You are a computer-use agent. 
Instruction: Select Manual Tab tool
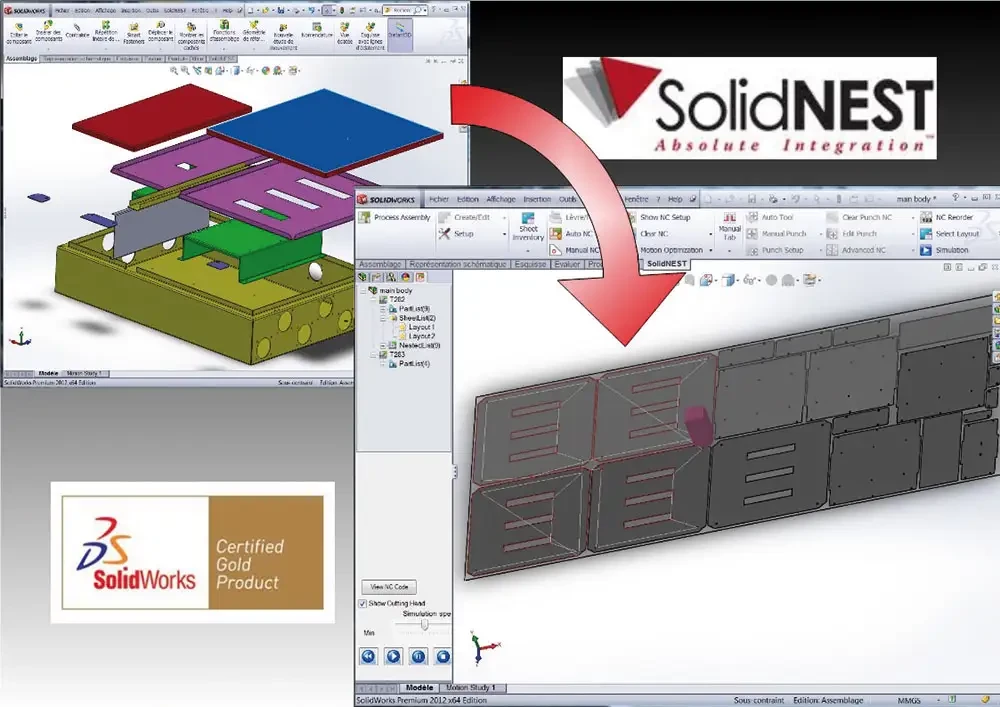pos(730,226)
